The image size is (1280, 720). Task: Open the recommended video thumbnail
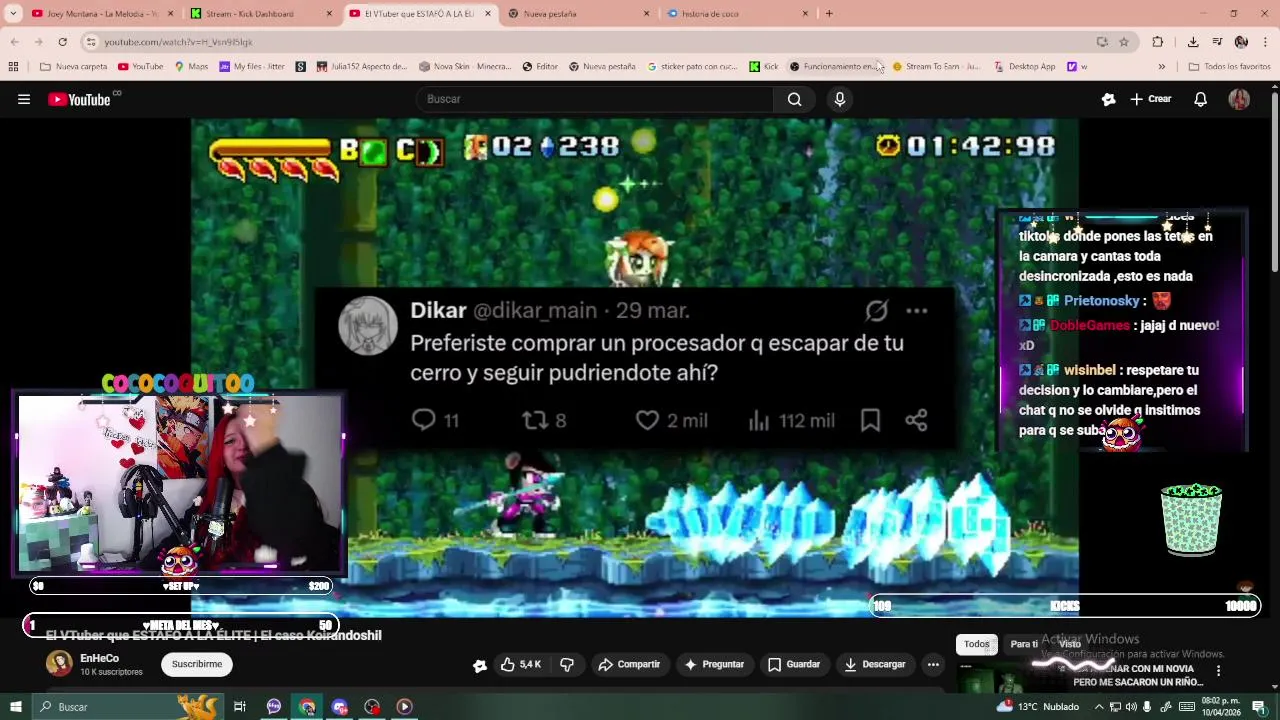[x=1010, y=680]
